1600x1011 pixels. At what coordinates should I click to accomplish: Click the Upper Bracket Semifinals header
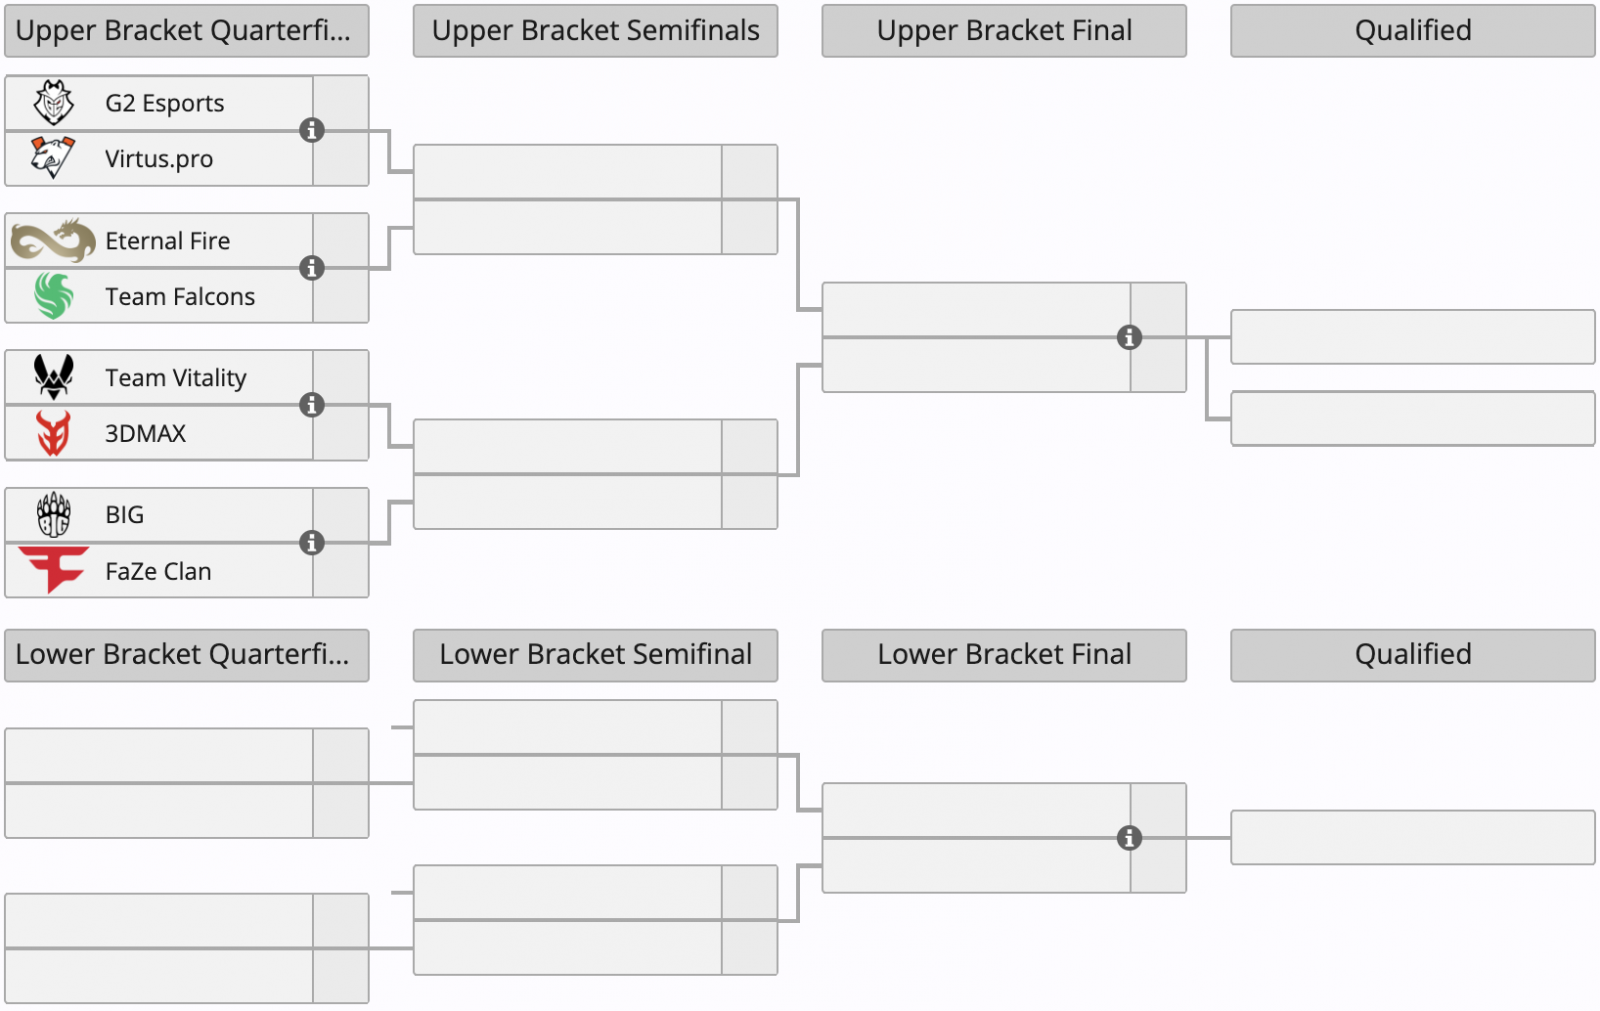[595, 31]
